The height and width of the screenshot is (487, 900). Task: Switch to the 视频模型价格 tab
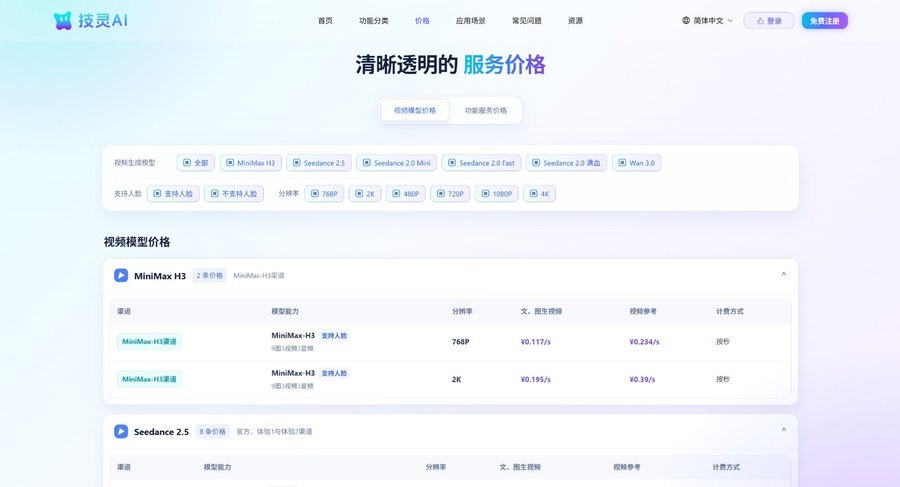point(415,110)
